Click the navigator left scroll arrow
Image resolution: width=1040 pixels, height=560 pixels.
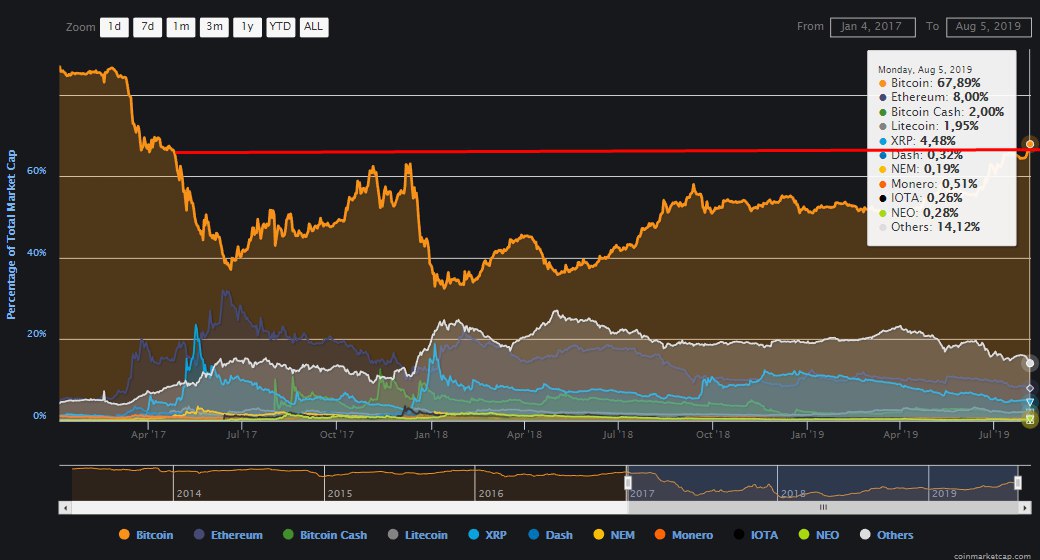tap(65, 508)
